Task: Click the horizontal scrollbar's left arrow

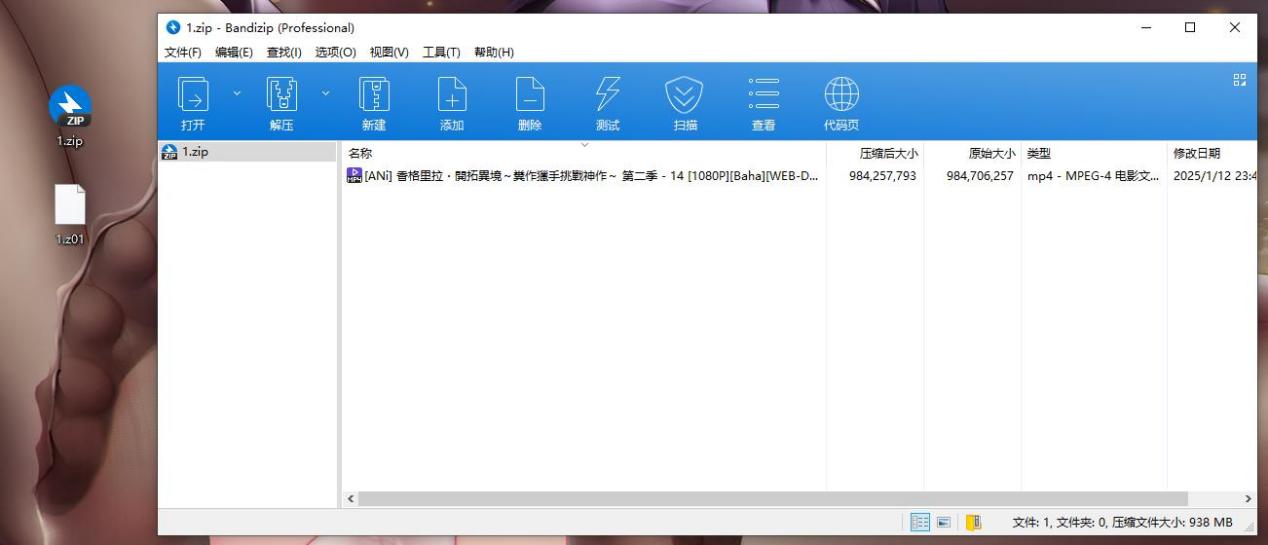Action: click(350, 498)
